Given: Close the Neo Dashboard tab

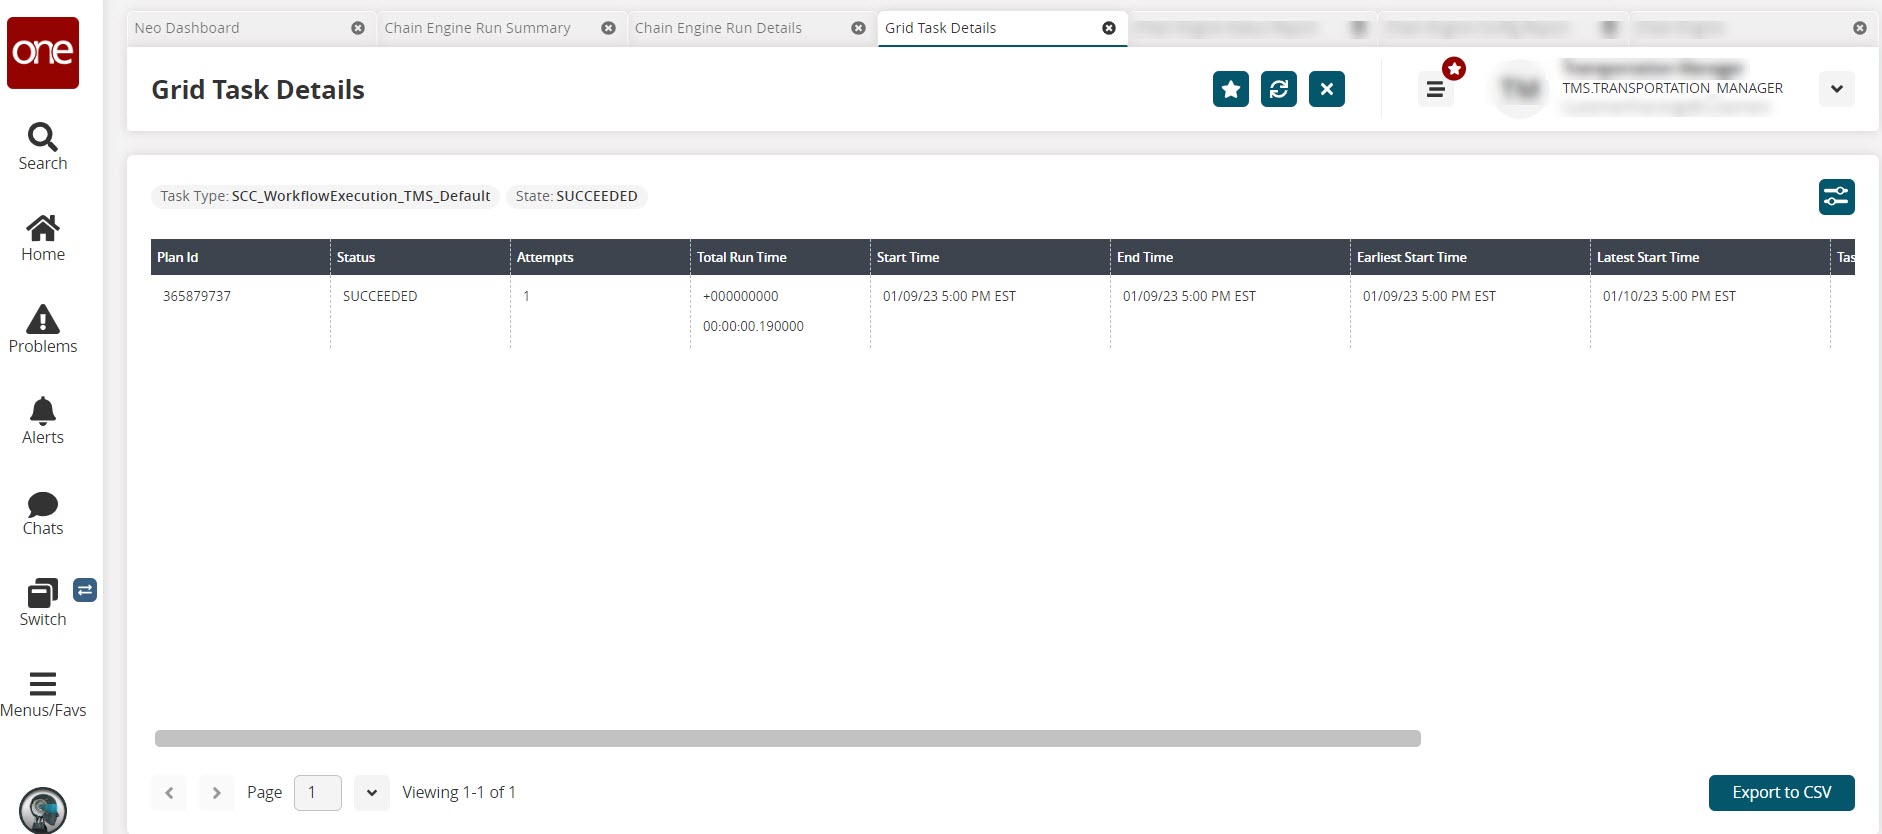Looking at the screenshot, I should [358, 28].
